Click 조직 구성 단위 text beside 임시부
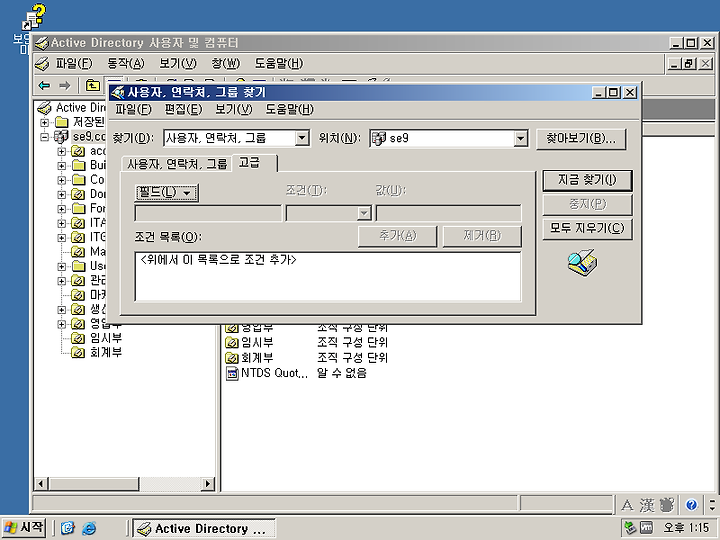The height and width of the screenshot is (540, 720). [x=352, y=343]
